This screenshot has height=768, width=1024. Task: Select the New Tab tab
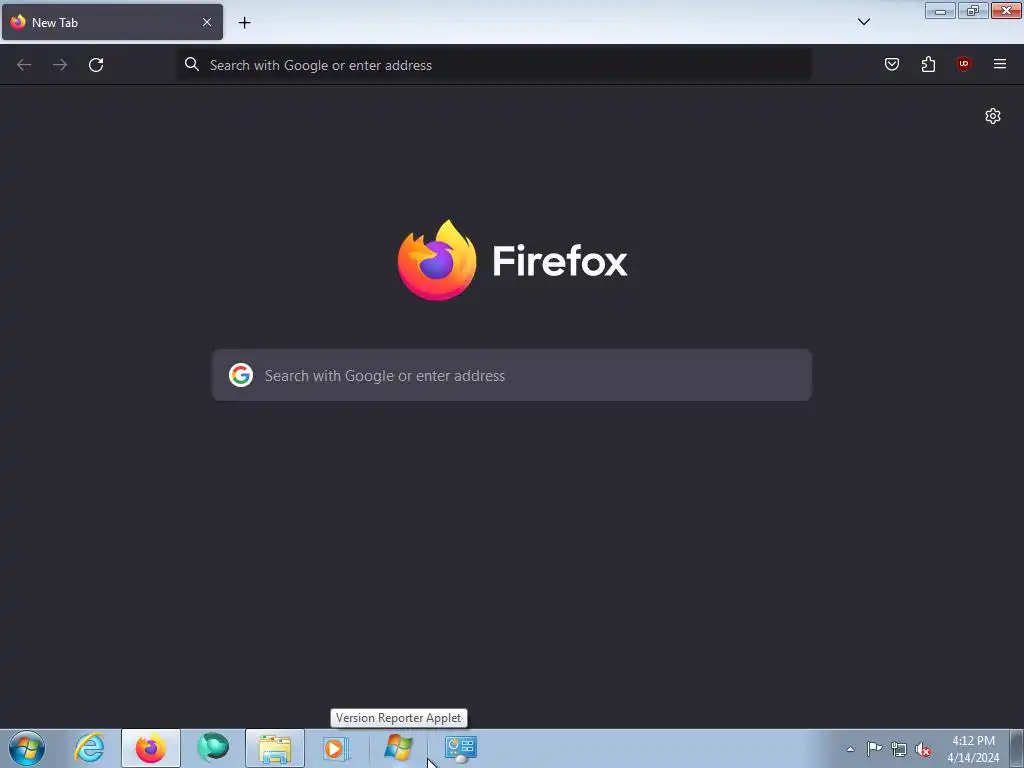click(112, 22)
